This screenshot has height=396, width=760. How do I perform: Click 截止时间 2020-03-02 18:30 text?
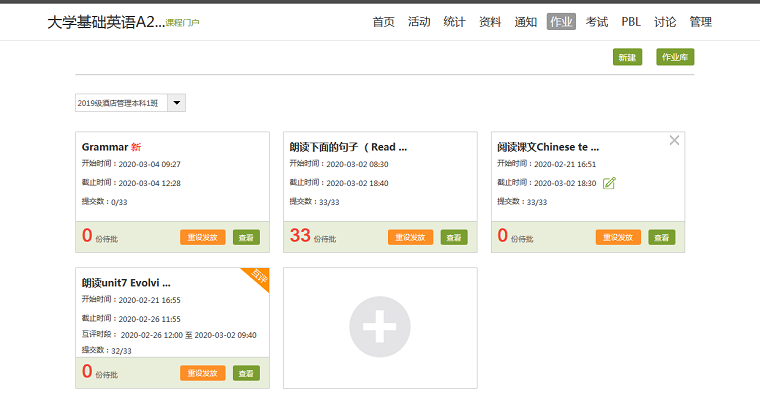click(547, 183)
